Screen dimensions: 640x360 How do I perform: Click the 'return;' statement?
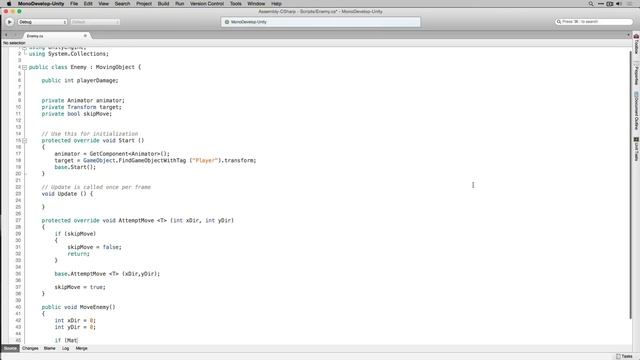[78, 253]
